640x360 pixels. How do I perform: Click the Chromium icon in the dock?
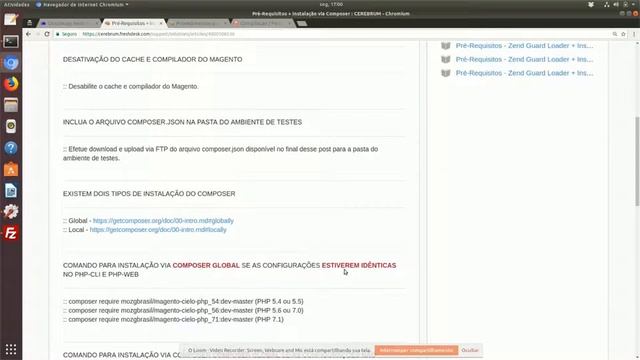[11, 63]
